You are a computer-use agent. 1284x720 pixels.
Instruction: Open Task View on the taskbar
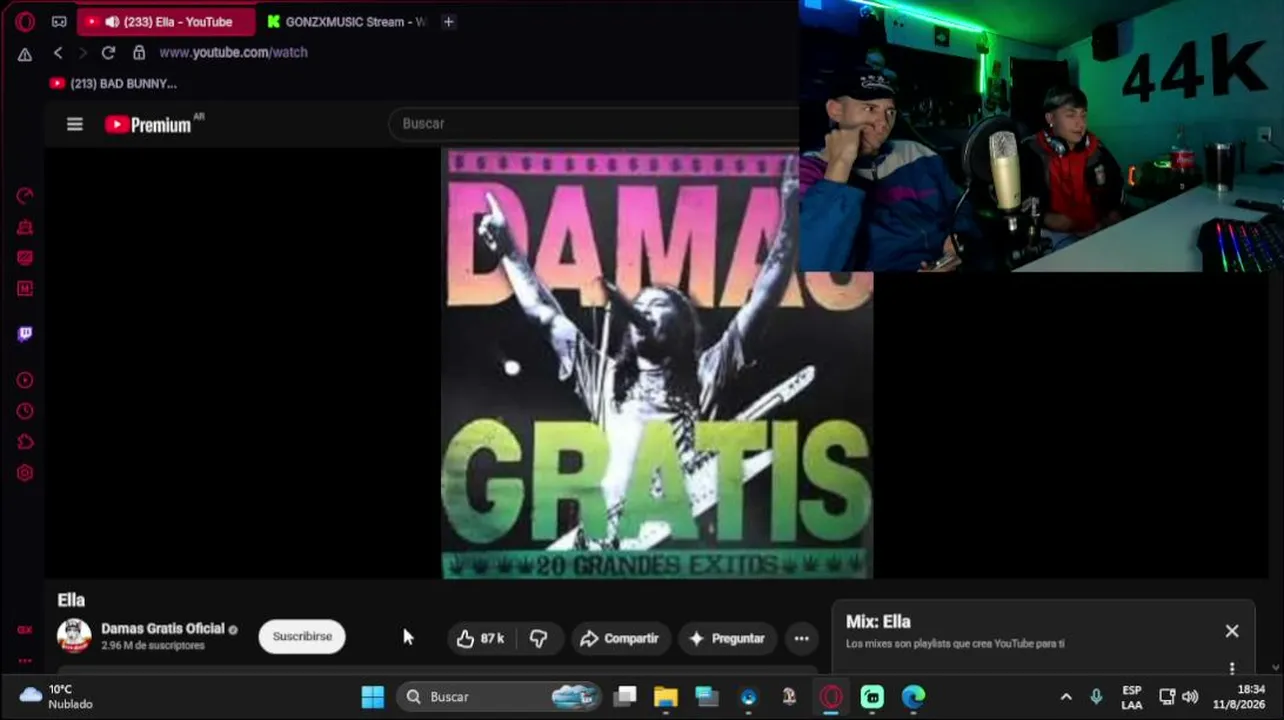click(625, 697)
